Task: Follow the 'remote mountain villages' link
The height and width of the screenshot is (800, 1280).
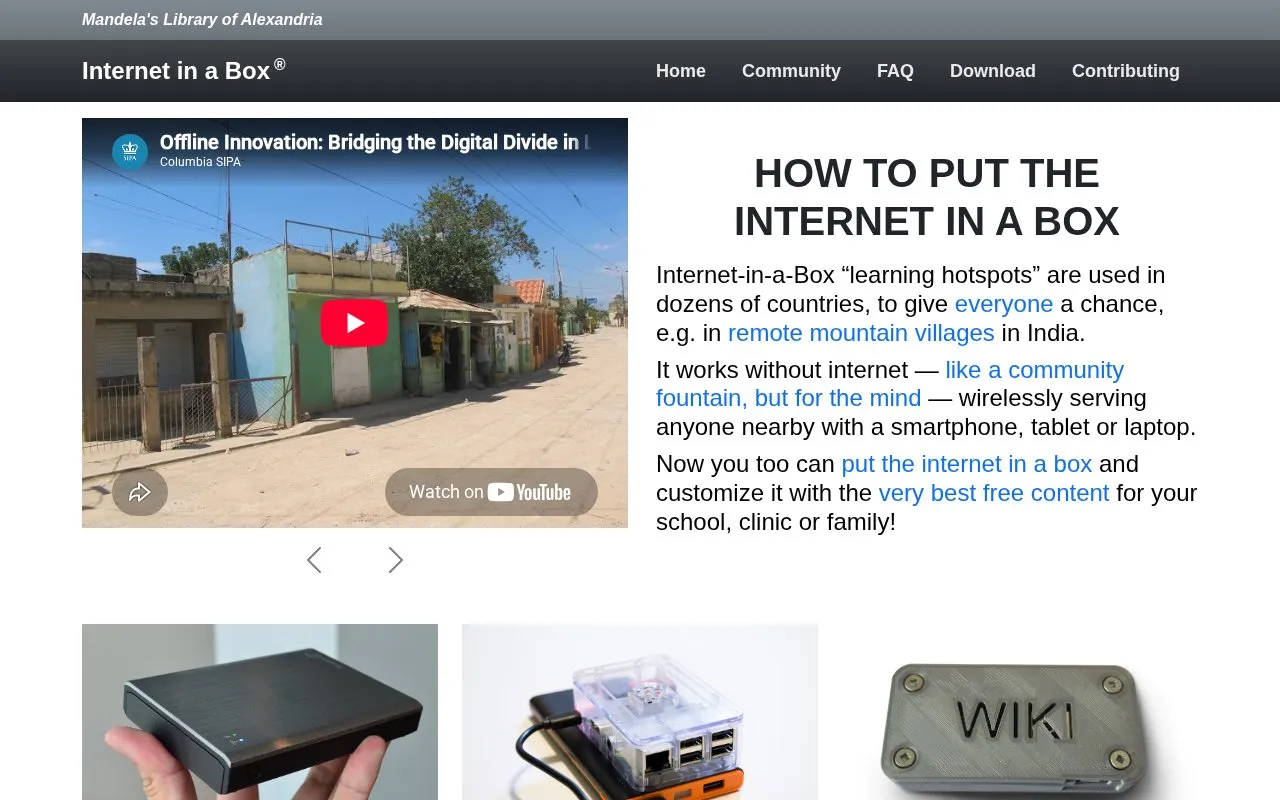Action: (861, 332)
